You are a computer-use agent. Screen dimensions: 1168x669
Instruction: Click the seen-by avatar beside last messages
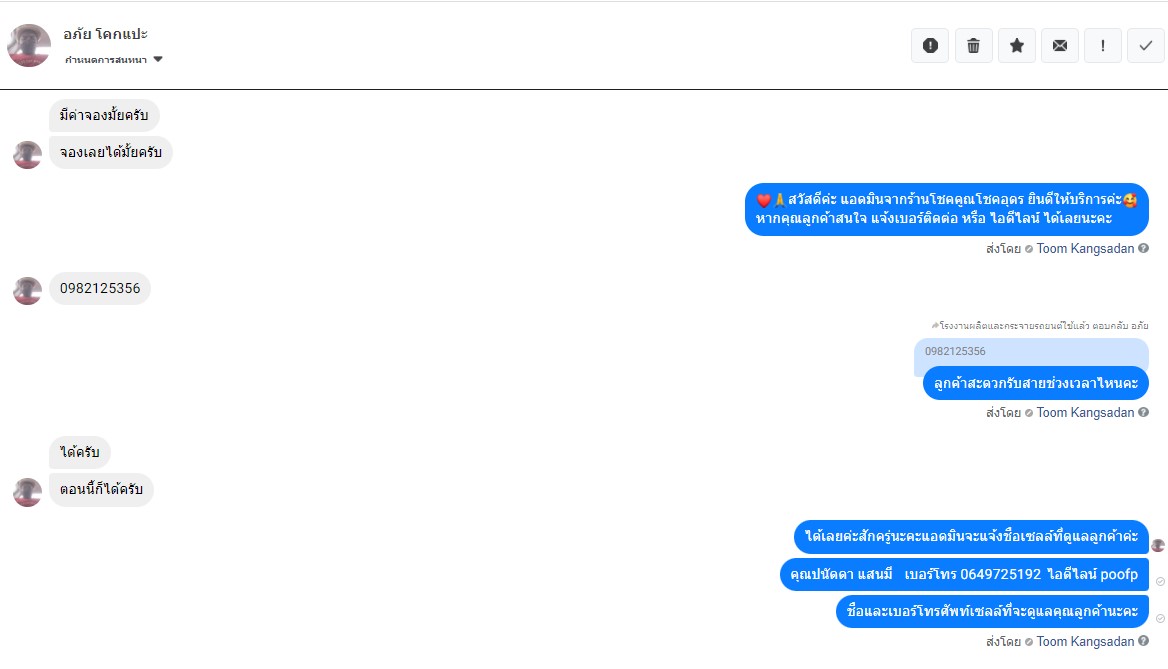click(1158, 545)
